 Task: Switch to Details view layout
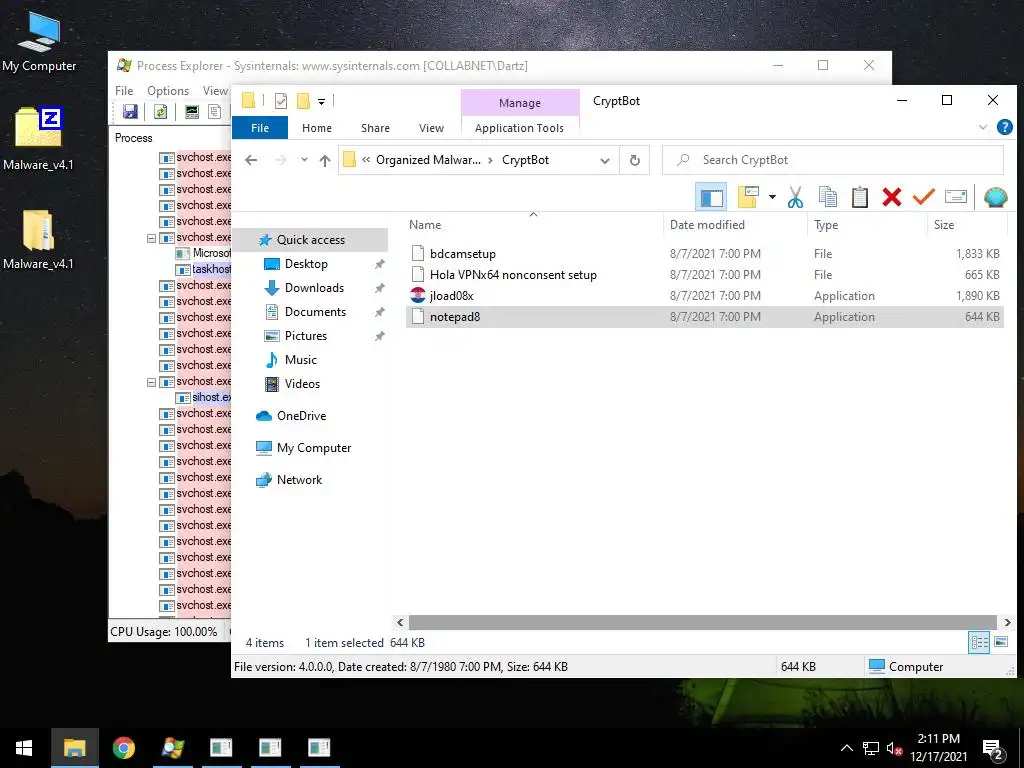(x=979, y=643)
